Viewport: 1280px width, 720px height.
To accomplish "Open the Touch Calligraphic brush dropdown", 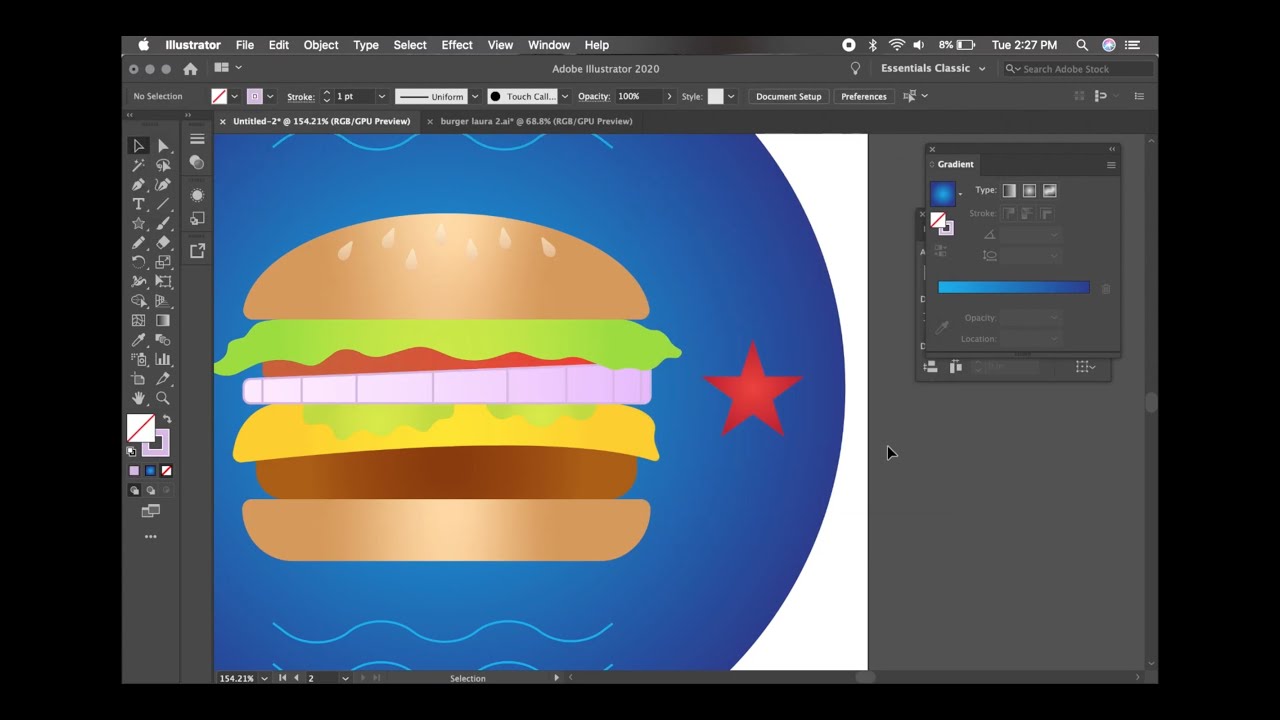I will click(x=565, y=97).
